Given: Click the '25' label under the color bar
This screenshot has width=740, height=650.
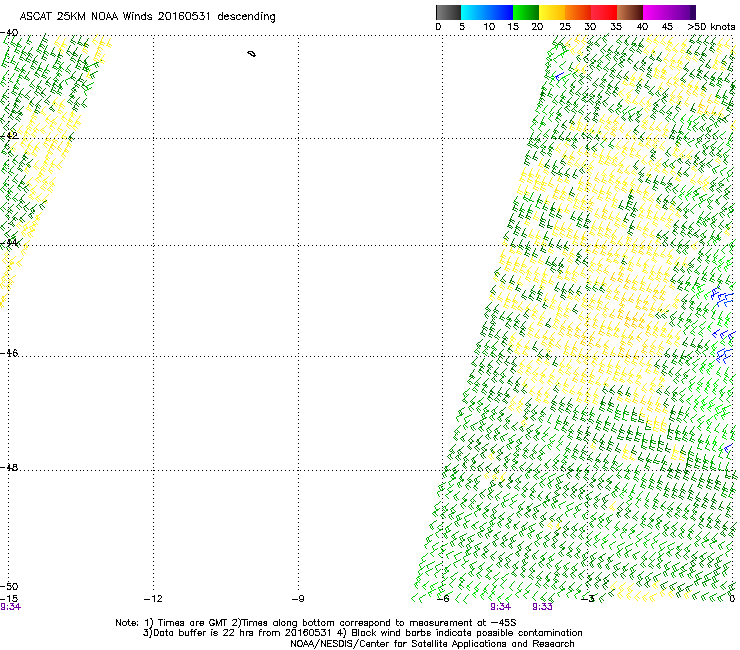Looking at the screenshot, I should coord(565,27).
